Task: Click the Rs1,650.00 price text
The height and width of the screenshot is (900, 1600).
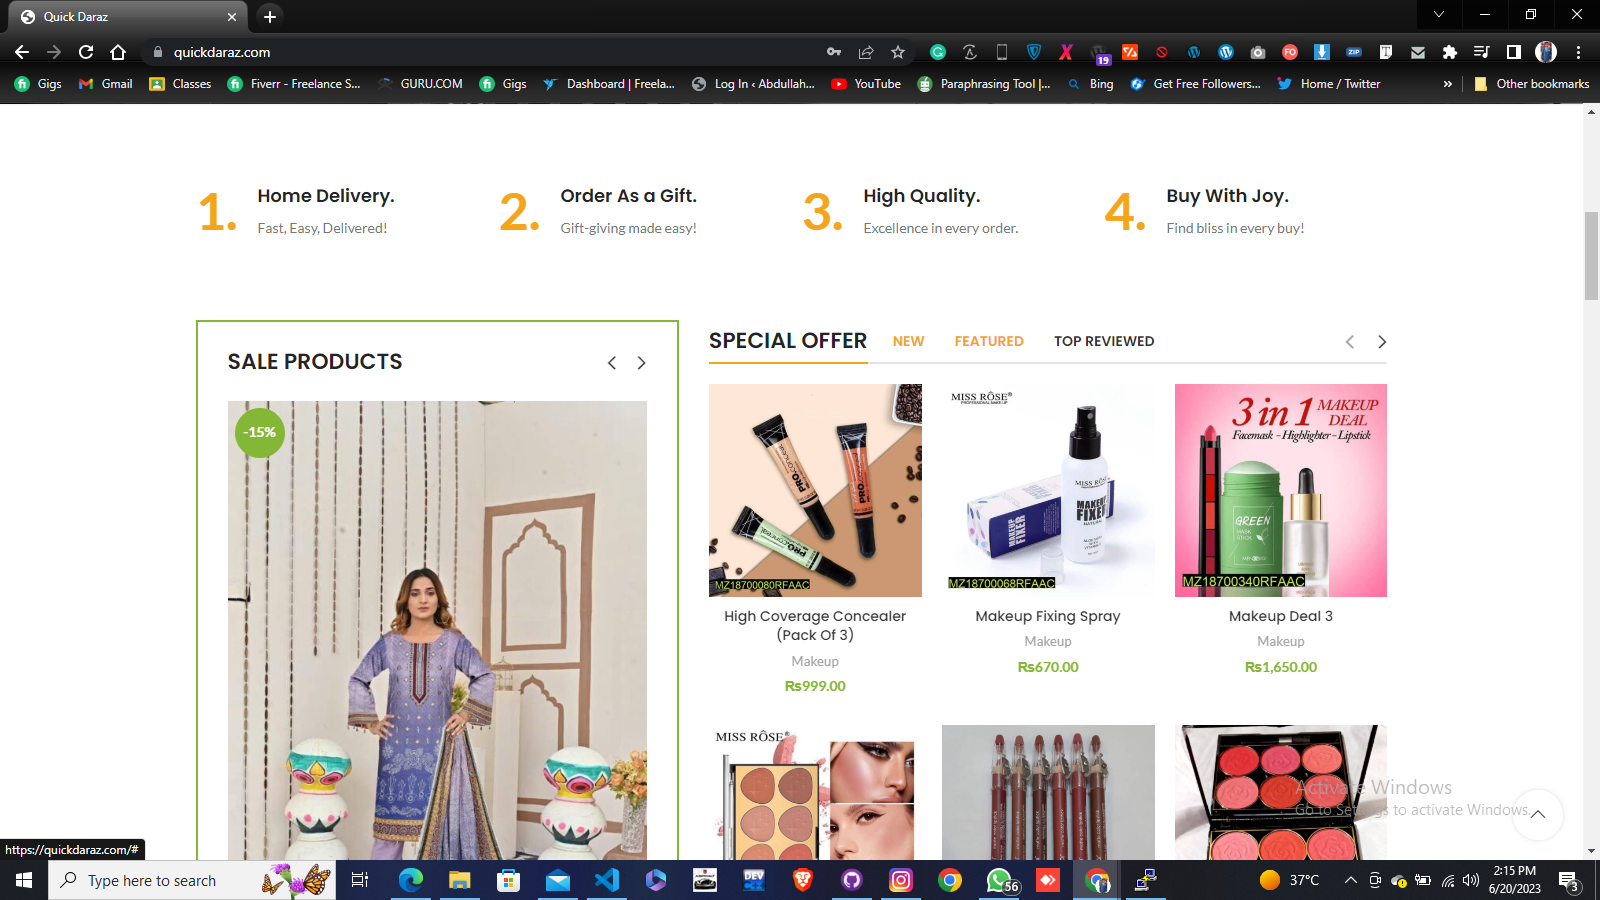Action: pyautogui.click(x=1281, y=667)
